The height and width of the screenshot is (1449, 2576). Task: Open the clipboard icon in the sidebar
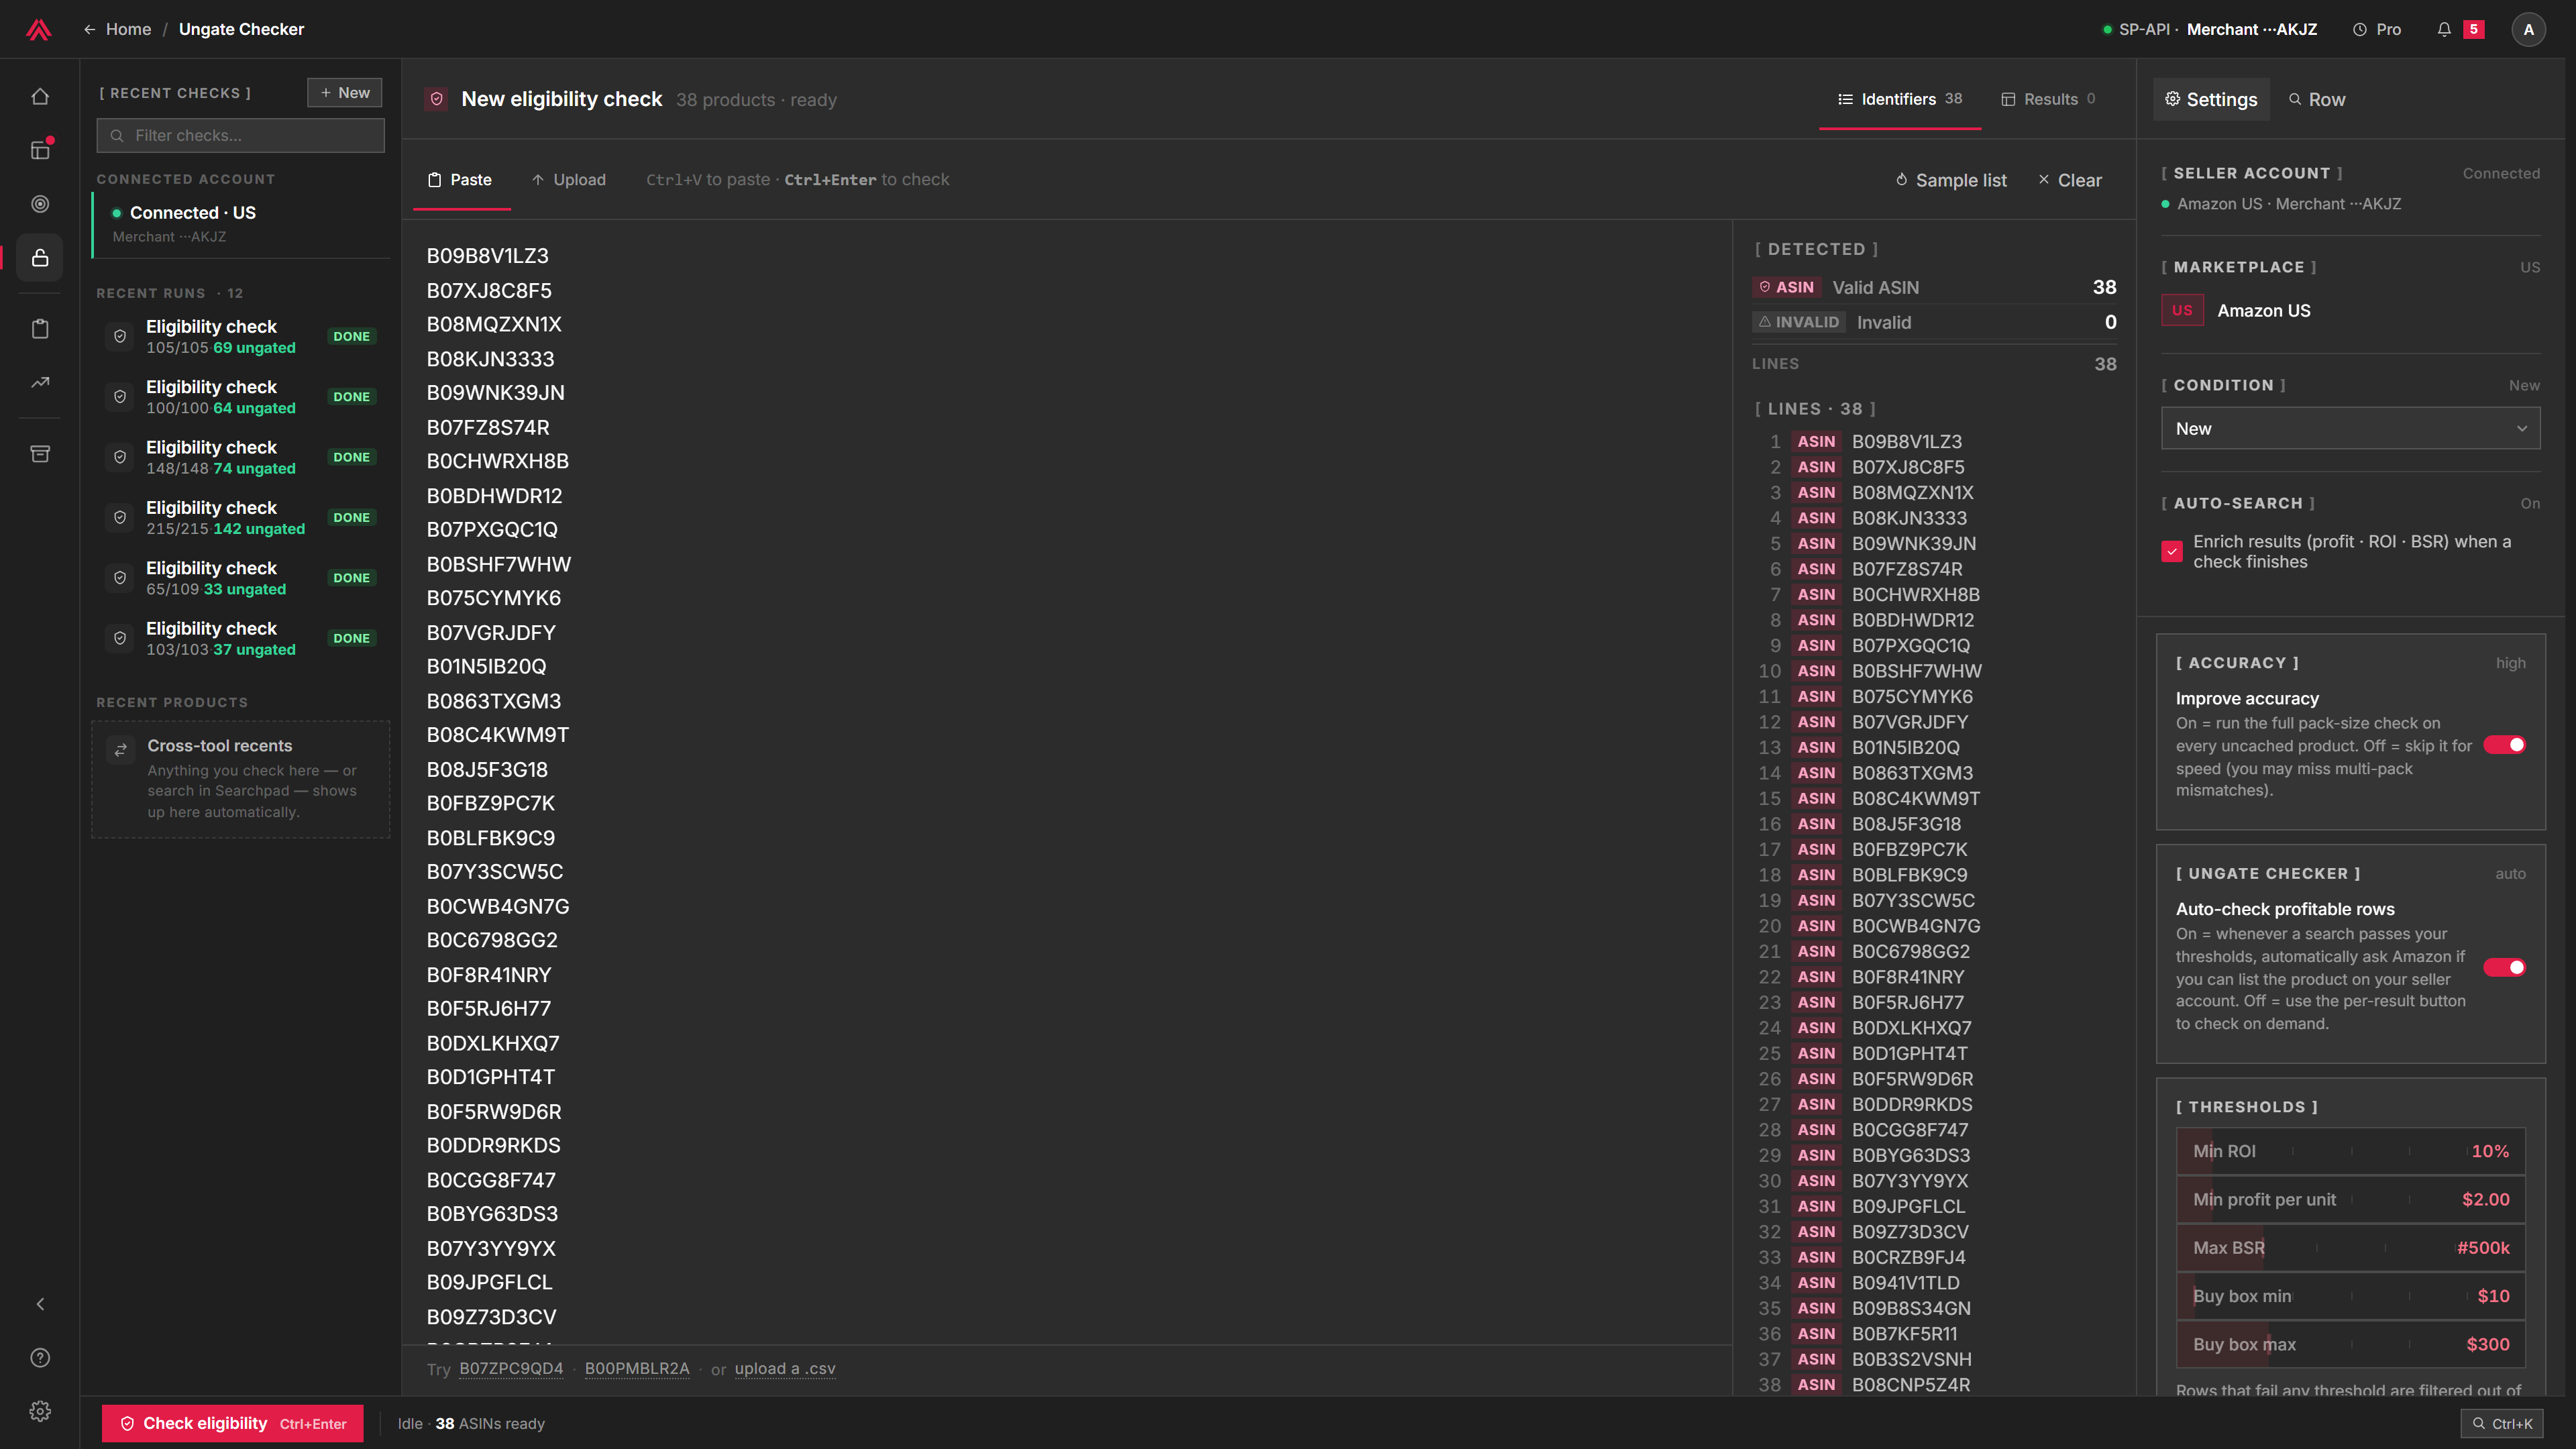click(x=40, y=329)
